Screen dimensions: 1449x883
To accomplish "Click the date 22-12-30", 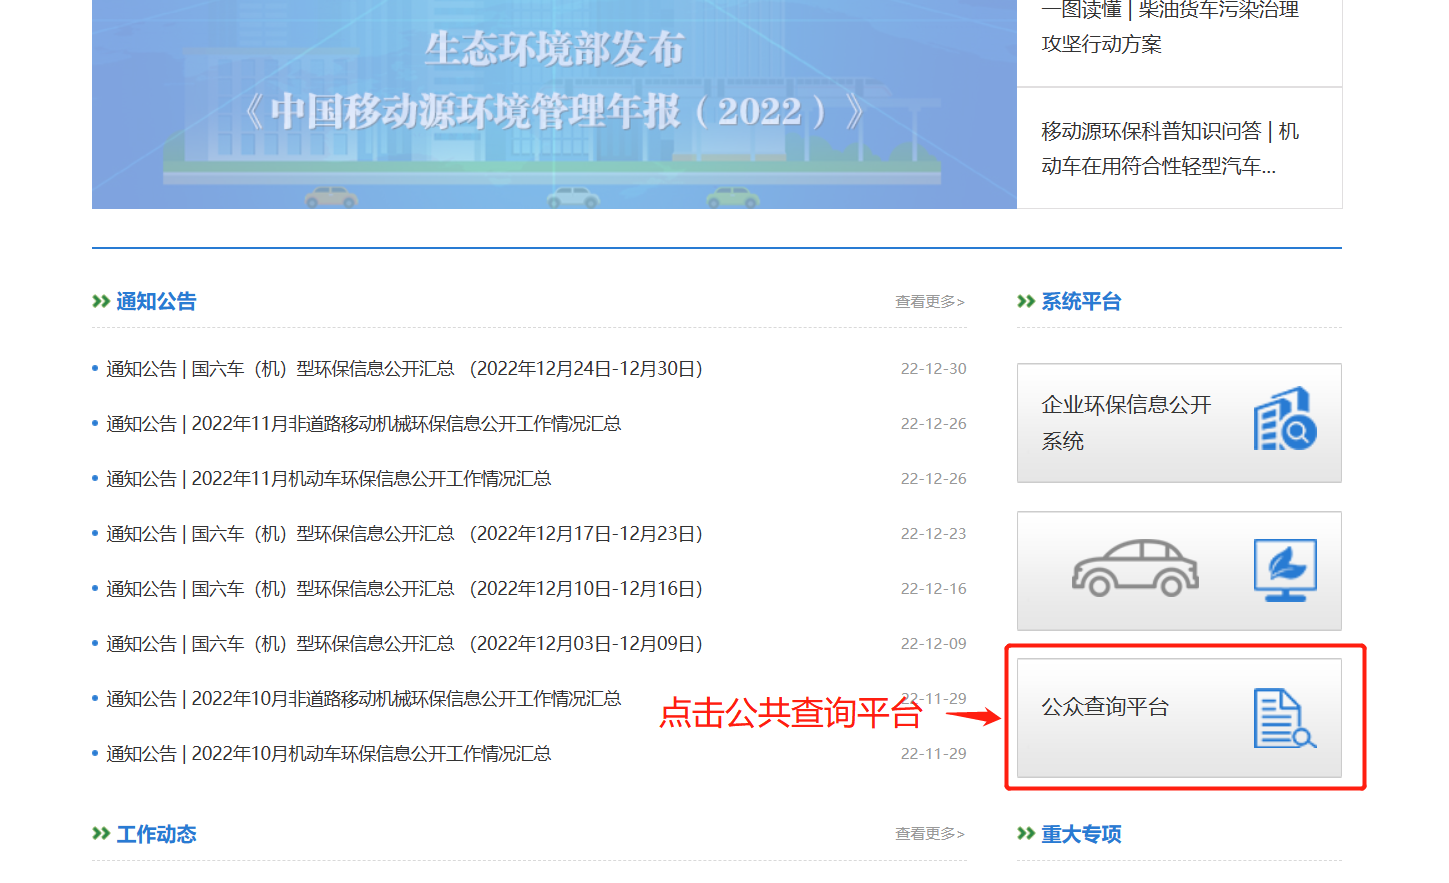I will click(933, 368).
